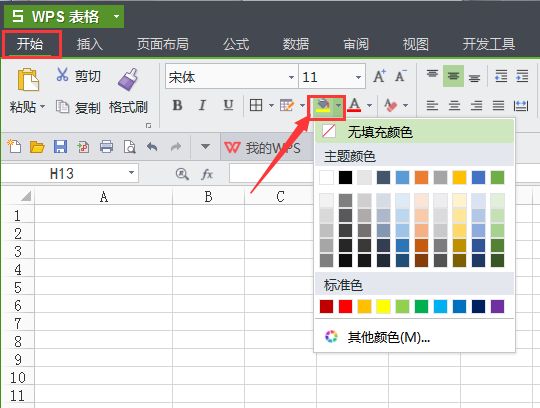Align text left horizontally
Image resolution: width=540 pixels, height=408 pixels.
pos(432,105)
